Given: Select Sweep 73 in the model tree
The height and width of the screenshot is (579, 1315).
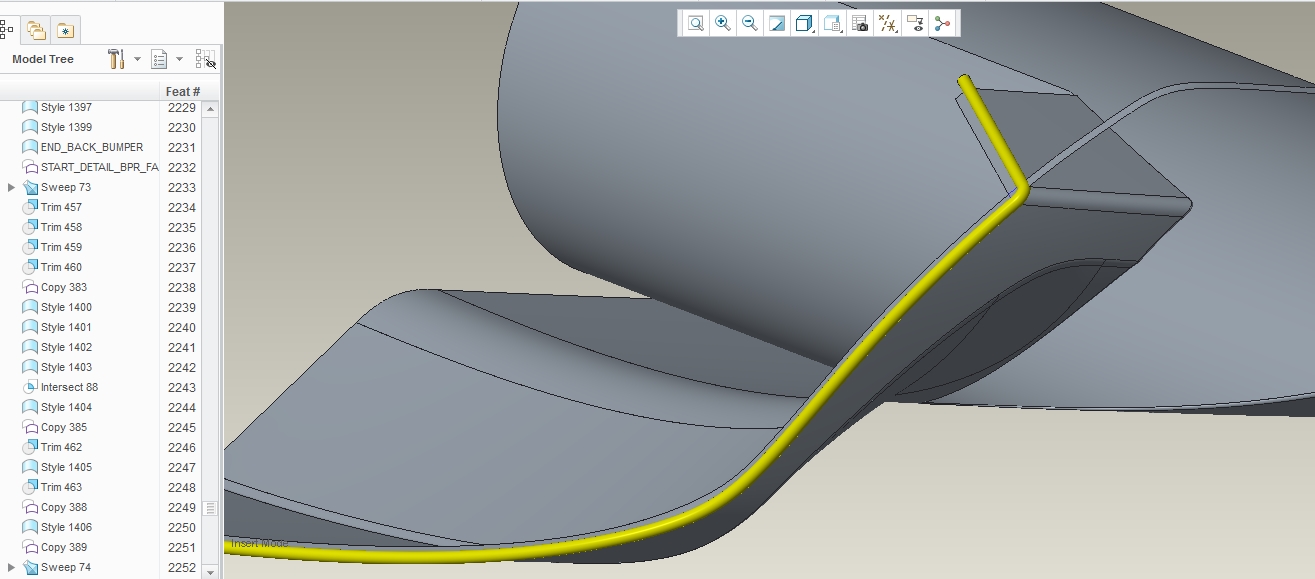Looking at the screenshot, I should (x=65, y=187).
